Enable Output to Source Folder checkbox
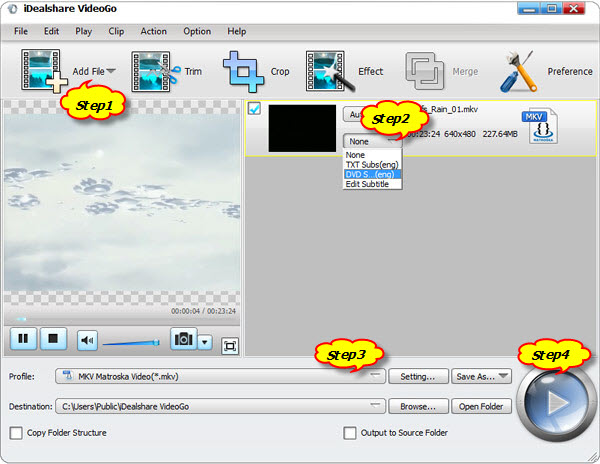 [350, 433]
